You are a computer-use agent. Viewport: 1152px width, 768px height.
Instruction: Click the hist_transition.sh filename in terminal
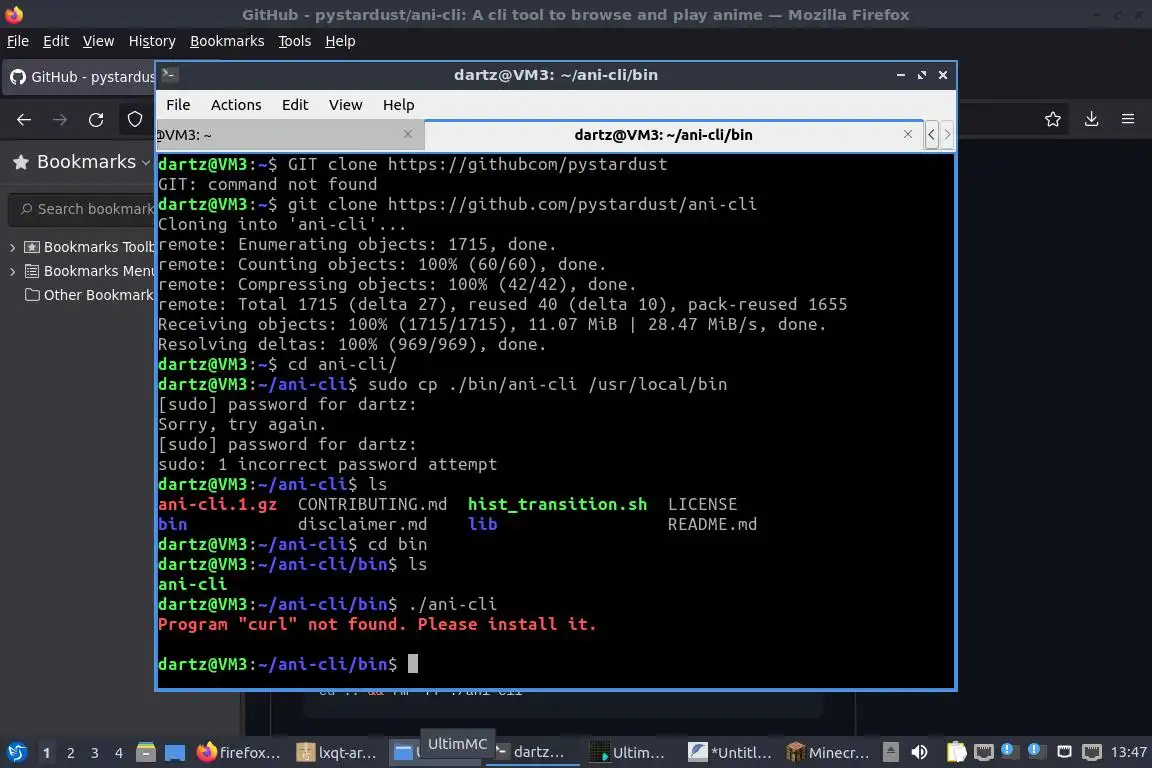558,504
